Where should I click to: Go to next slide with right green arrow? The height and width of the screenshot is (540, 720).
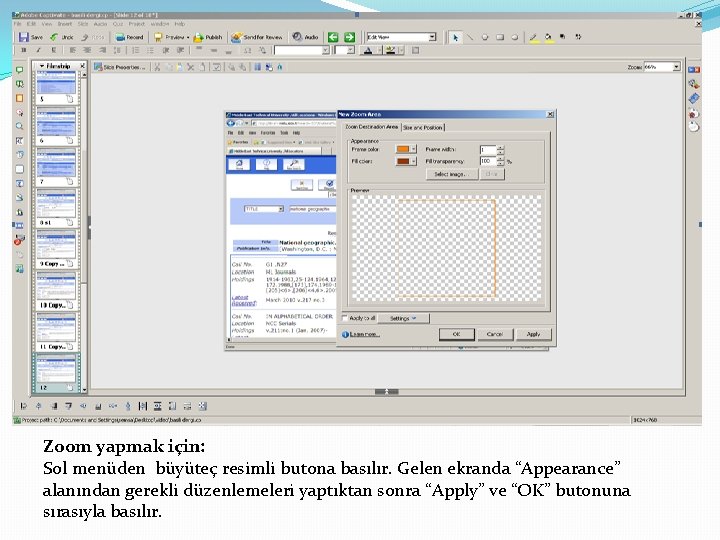tap(350, 37)
